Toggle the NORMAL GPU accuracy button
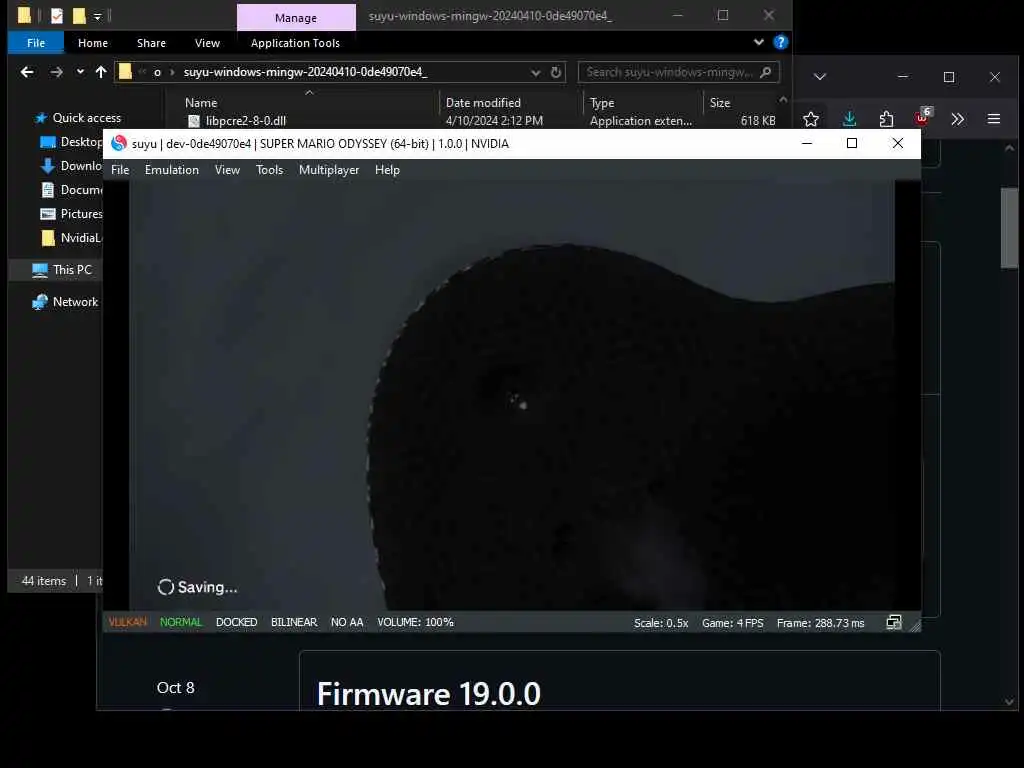 [x=181, y=622]
